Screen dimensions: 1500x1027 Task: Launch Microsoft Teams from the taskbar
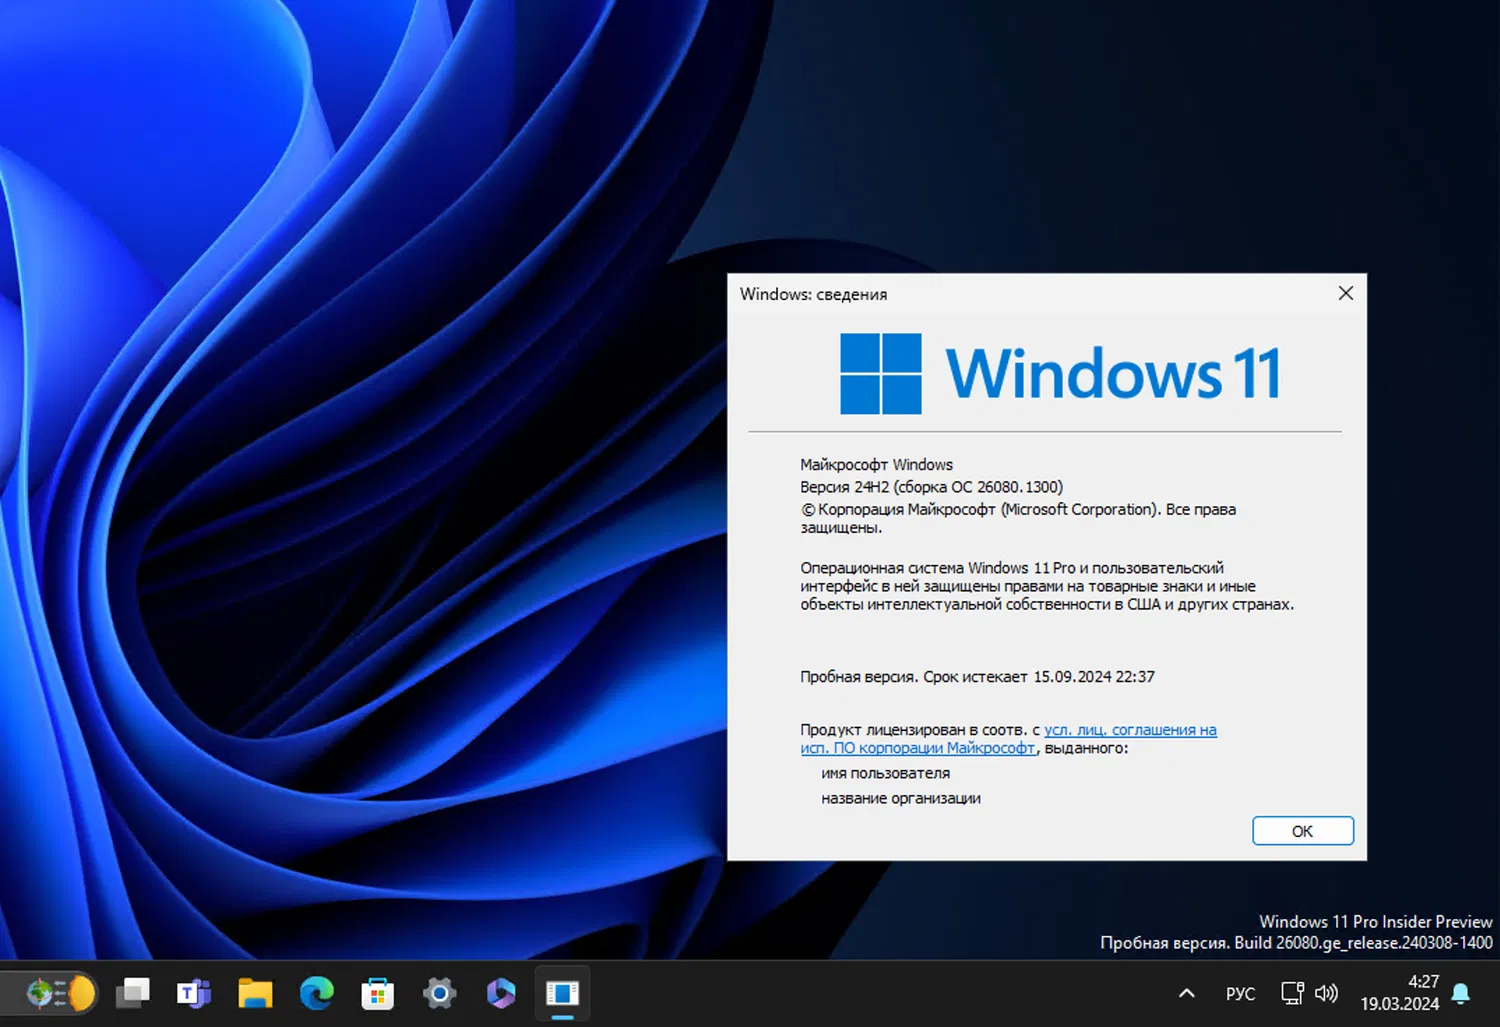coord(193,993)
